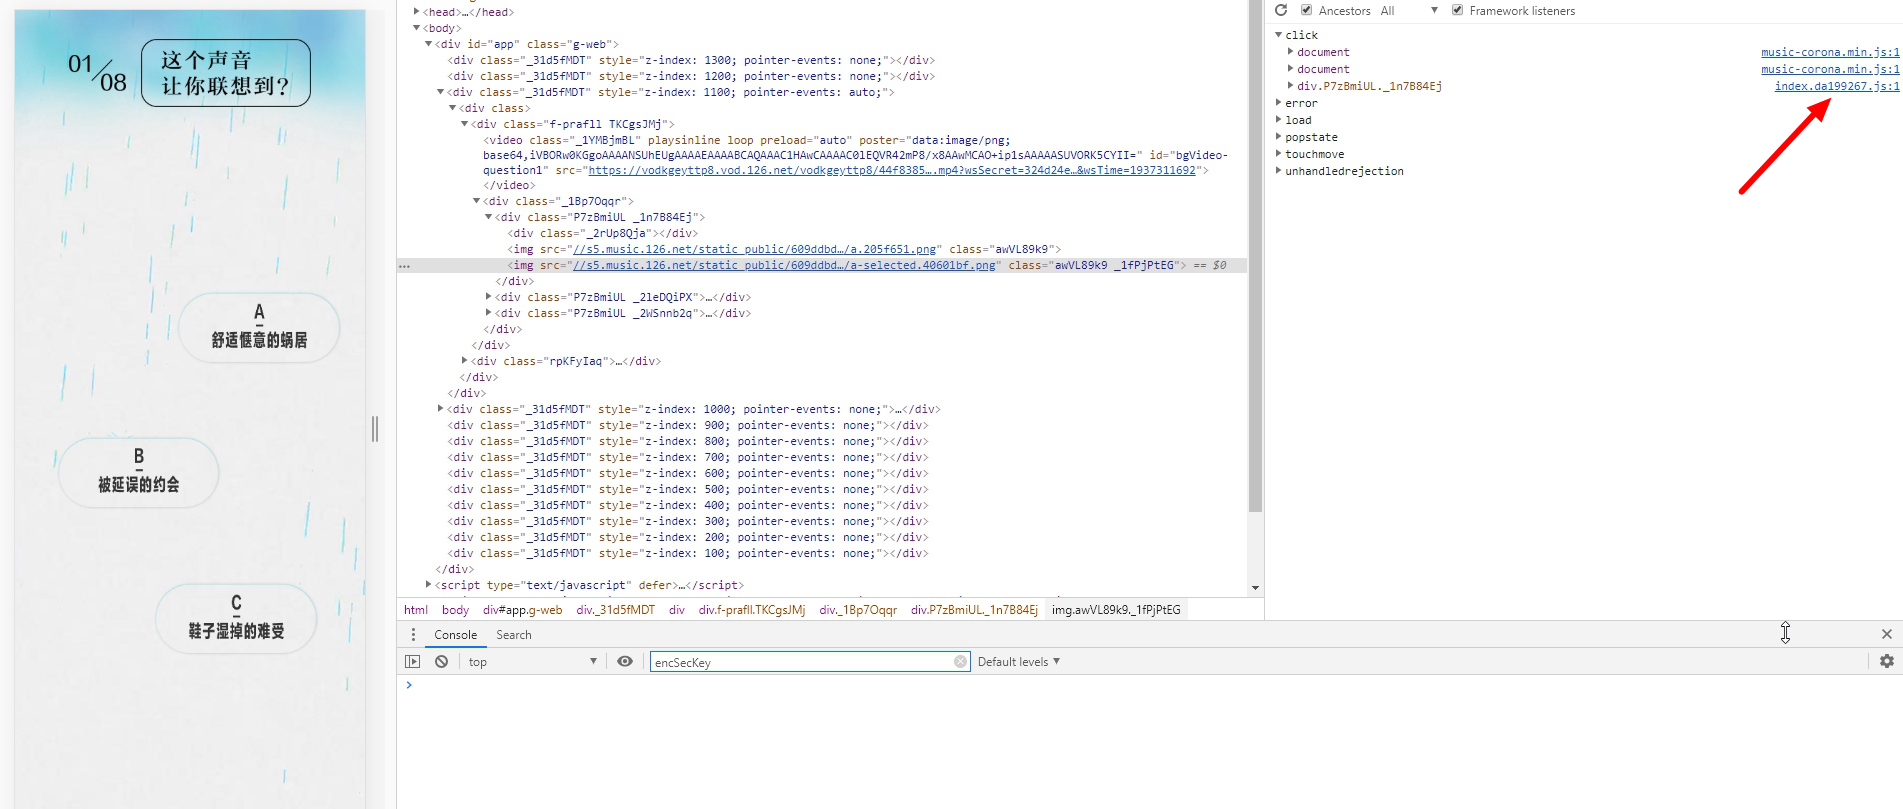Toggle the Framework listeners checkbox
Screen dimensions: 1903x809
tap(1457, 10)
